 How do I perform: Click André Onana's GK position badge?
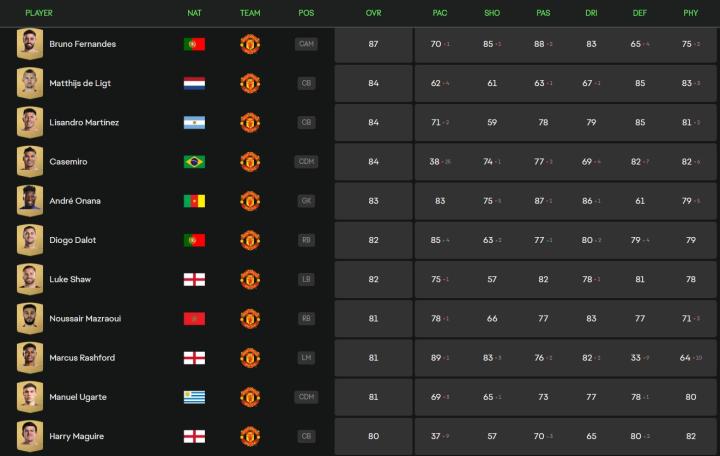[x=307, y=201]
